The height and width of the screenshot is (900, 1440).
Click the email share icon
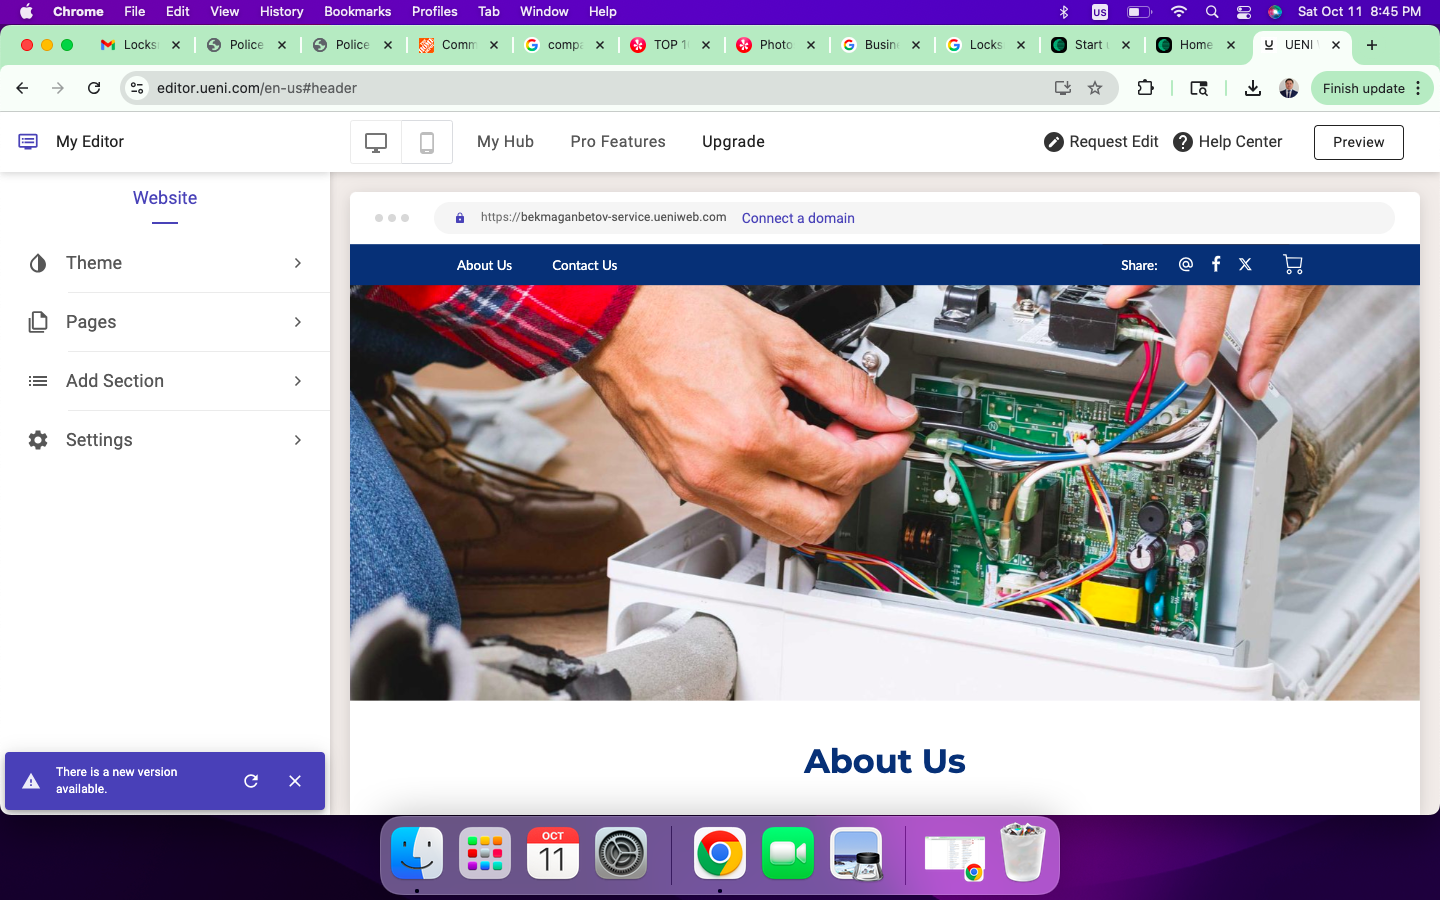click(1186, 265)
